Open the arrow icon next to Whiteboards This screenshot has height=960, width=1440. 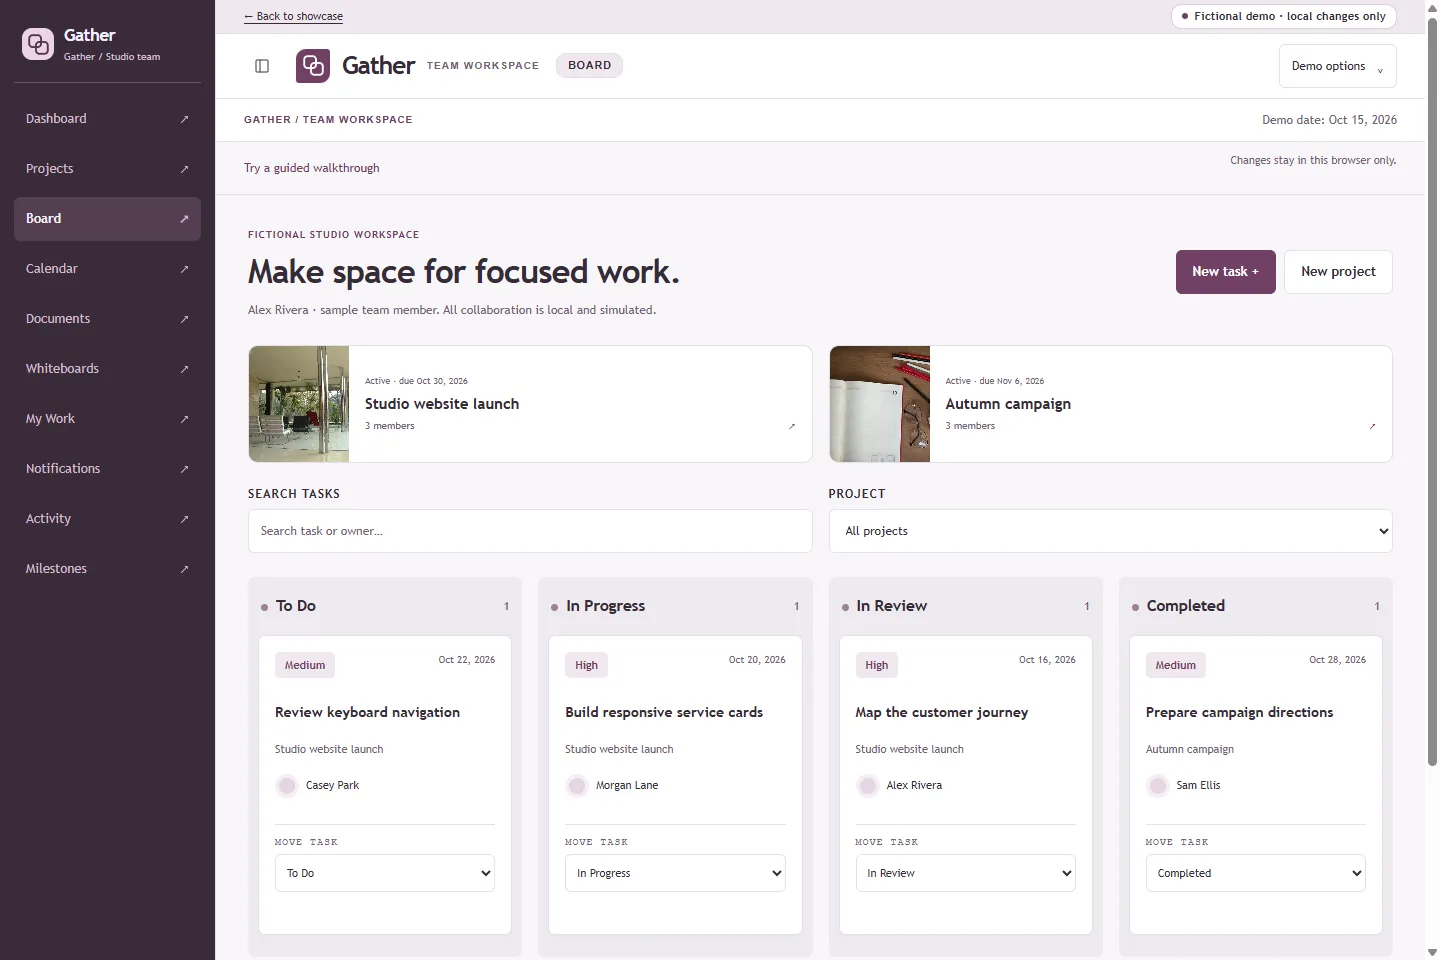click(184, 369)
